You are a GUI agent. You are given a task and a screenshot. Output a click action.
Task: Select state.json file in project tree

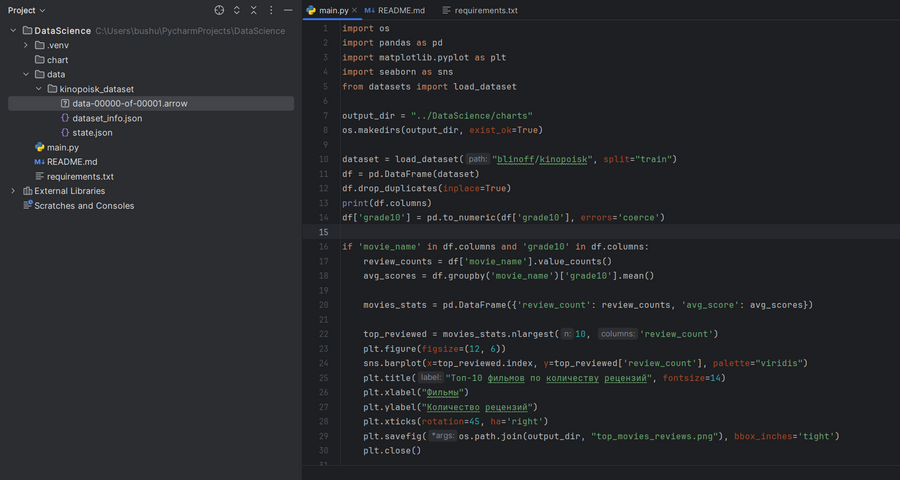pos(92,133)
